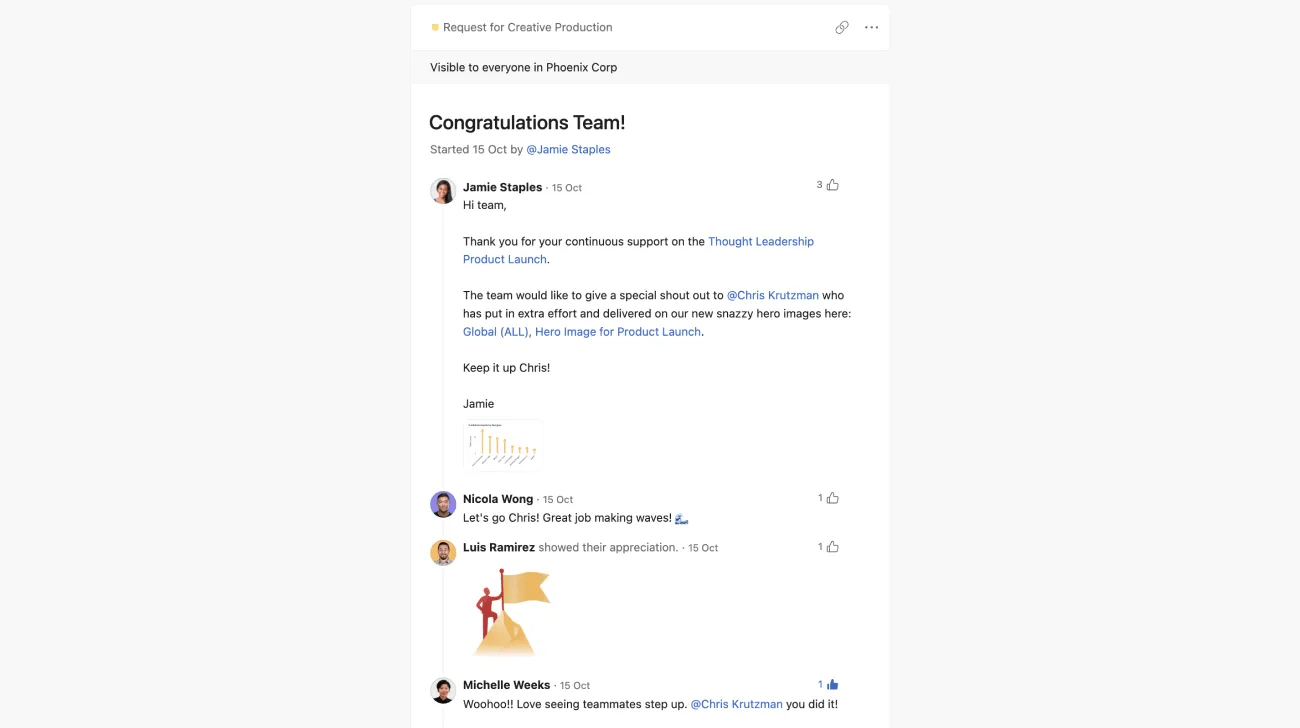1300x728 pixels.
Task: Open the Hero Image for Product Launch link
Action: (618, 331)
